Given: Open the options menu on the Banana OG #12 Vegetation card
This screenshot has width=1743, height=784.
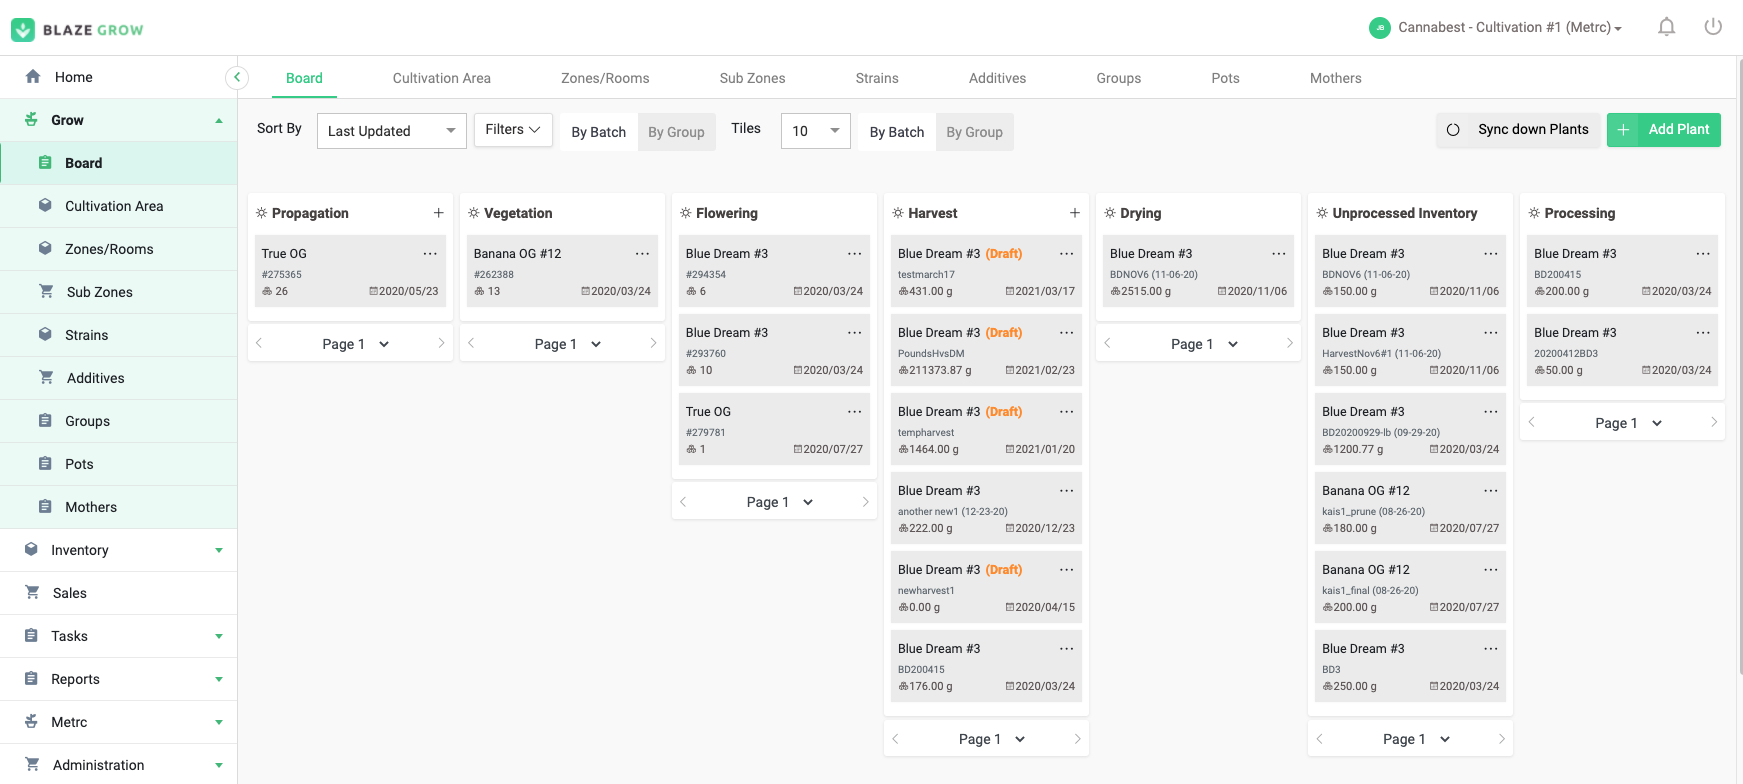Looking at the screenshot, I should pyautogui.click(x=642, y=254).
